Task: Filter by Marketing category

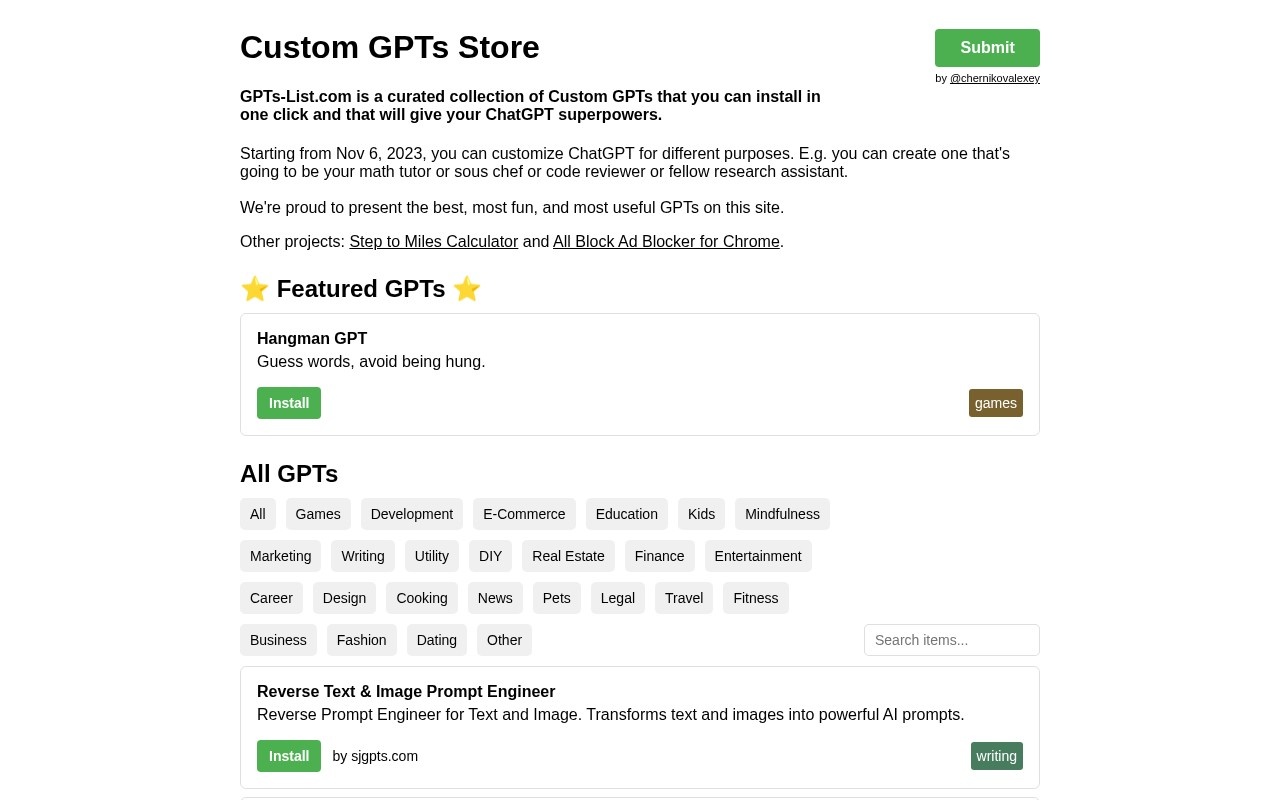Action: [x=281, y=556]
